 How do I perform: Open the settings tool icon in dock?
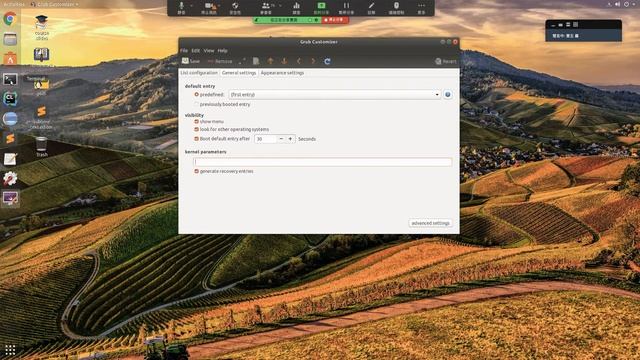tap(10, 178)
